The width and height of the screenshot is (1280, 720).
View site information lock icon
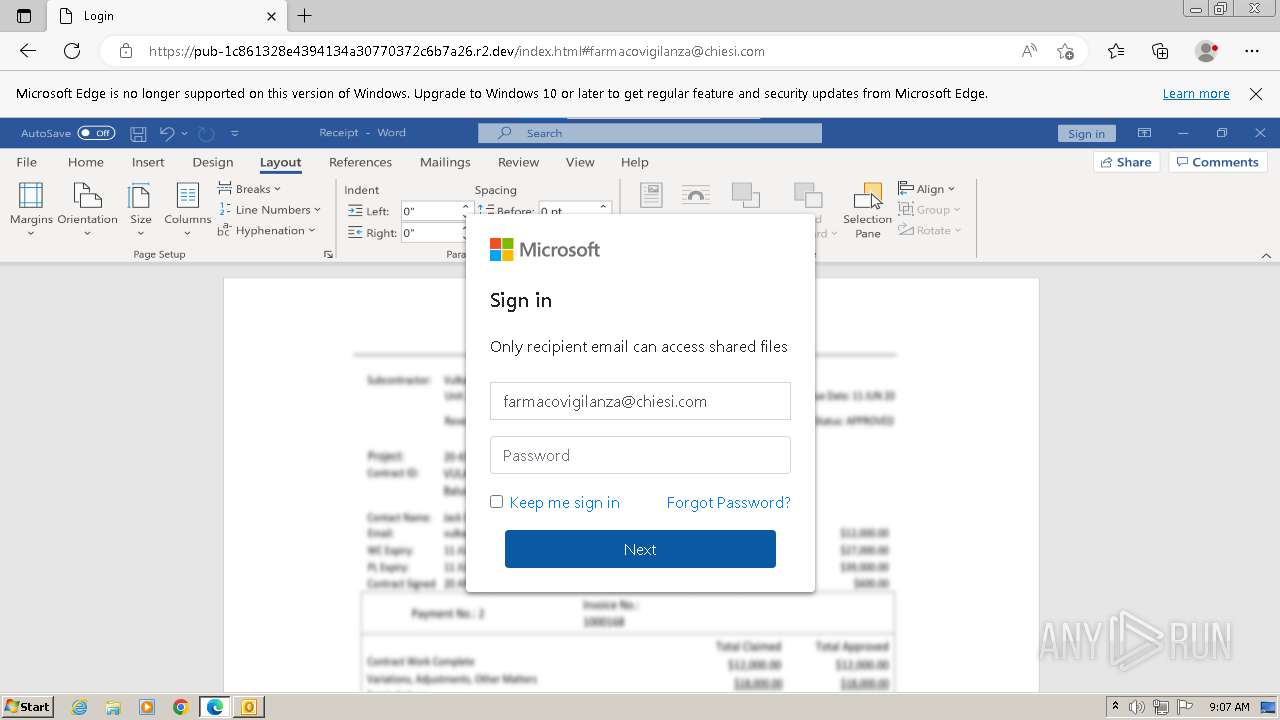[x=126, y=51]
